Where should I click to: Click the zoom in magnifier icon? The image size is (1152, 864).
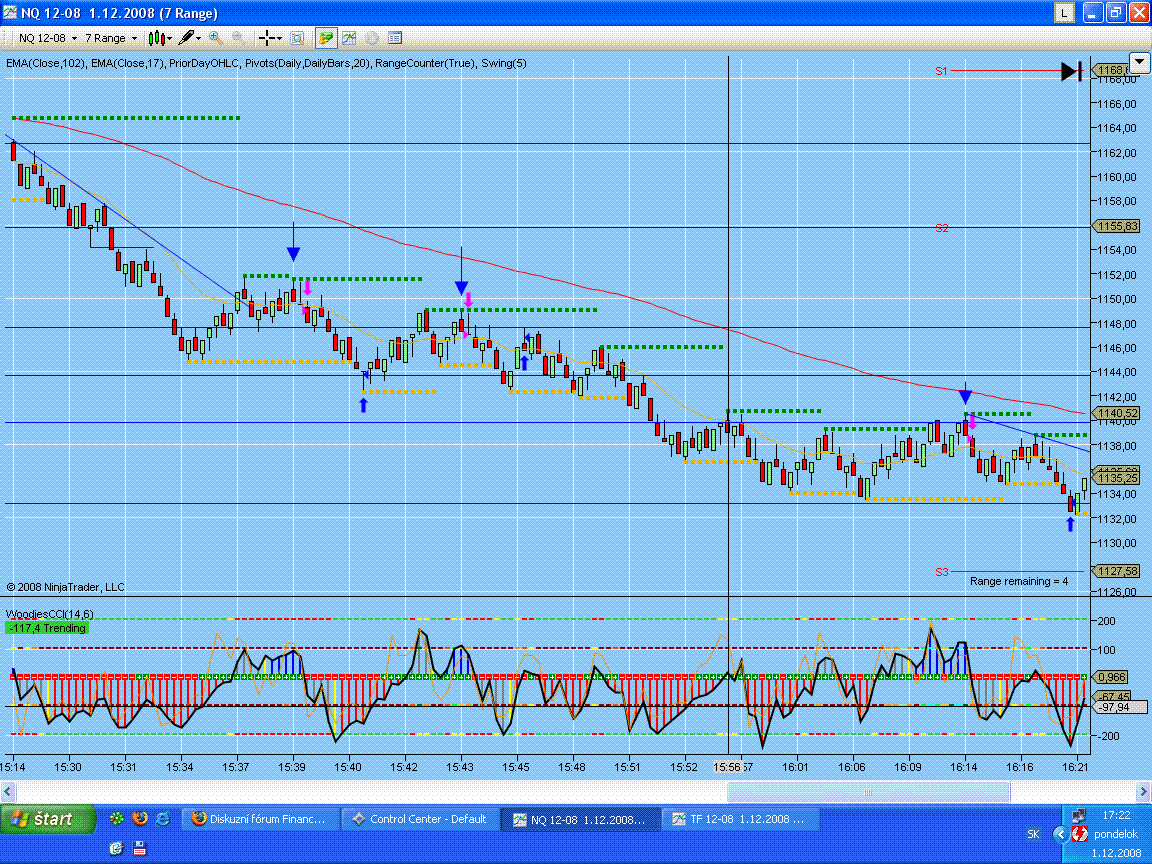pos(215,38)
